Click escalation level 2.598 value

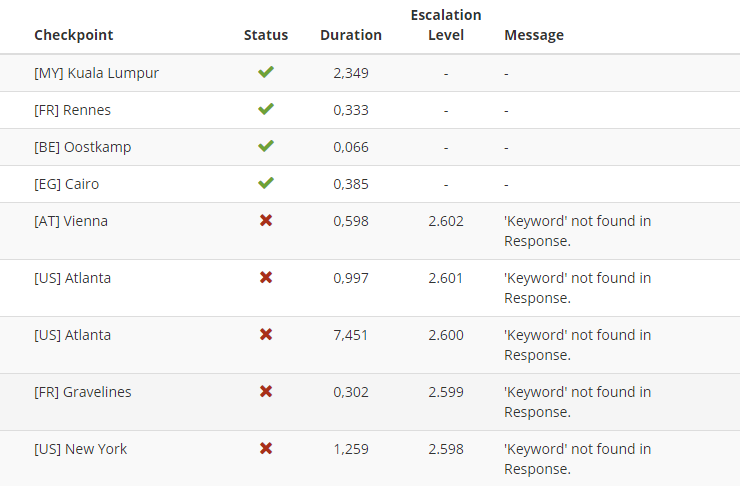point(446,449)
